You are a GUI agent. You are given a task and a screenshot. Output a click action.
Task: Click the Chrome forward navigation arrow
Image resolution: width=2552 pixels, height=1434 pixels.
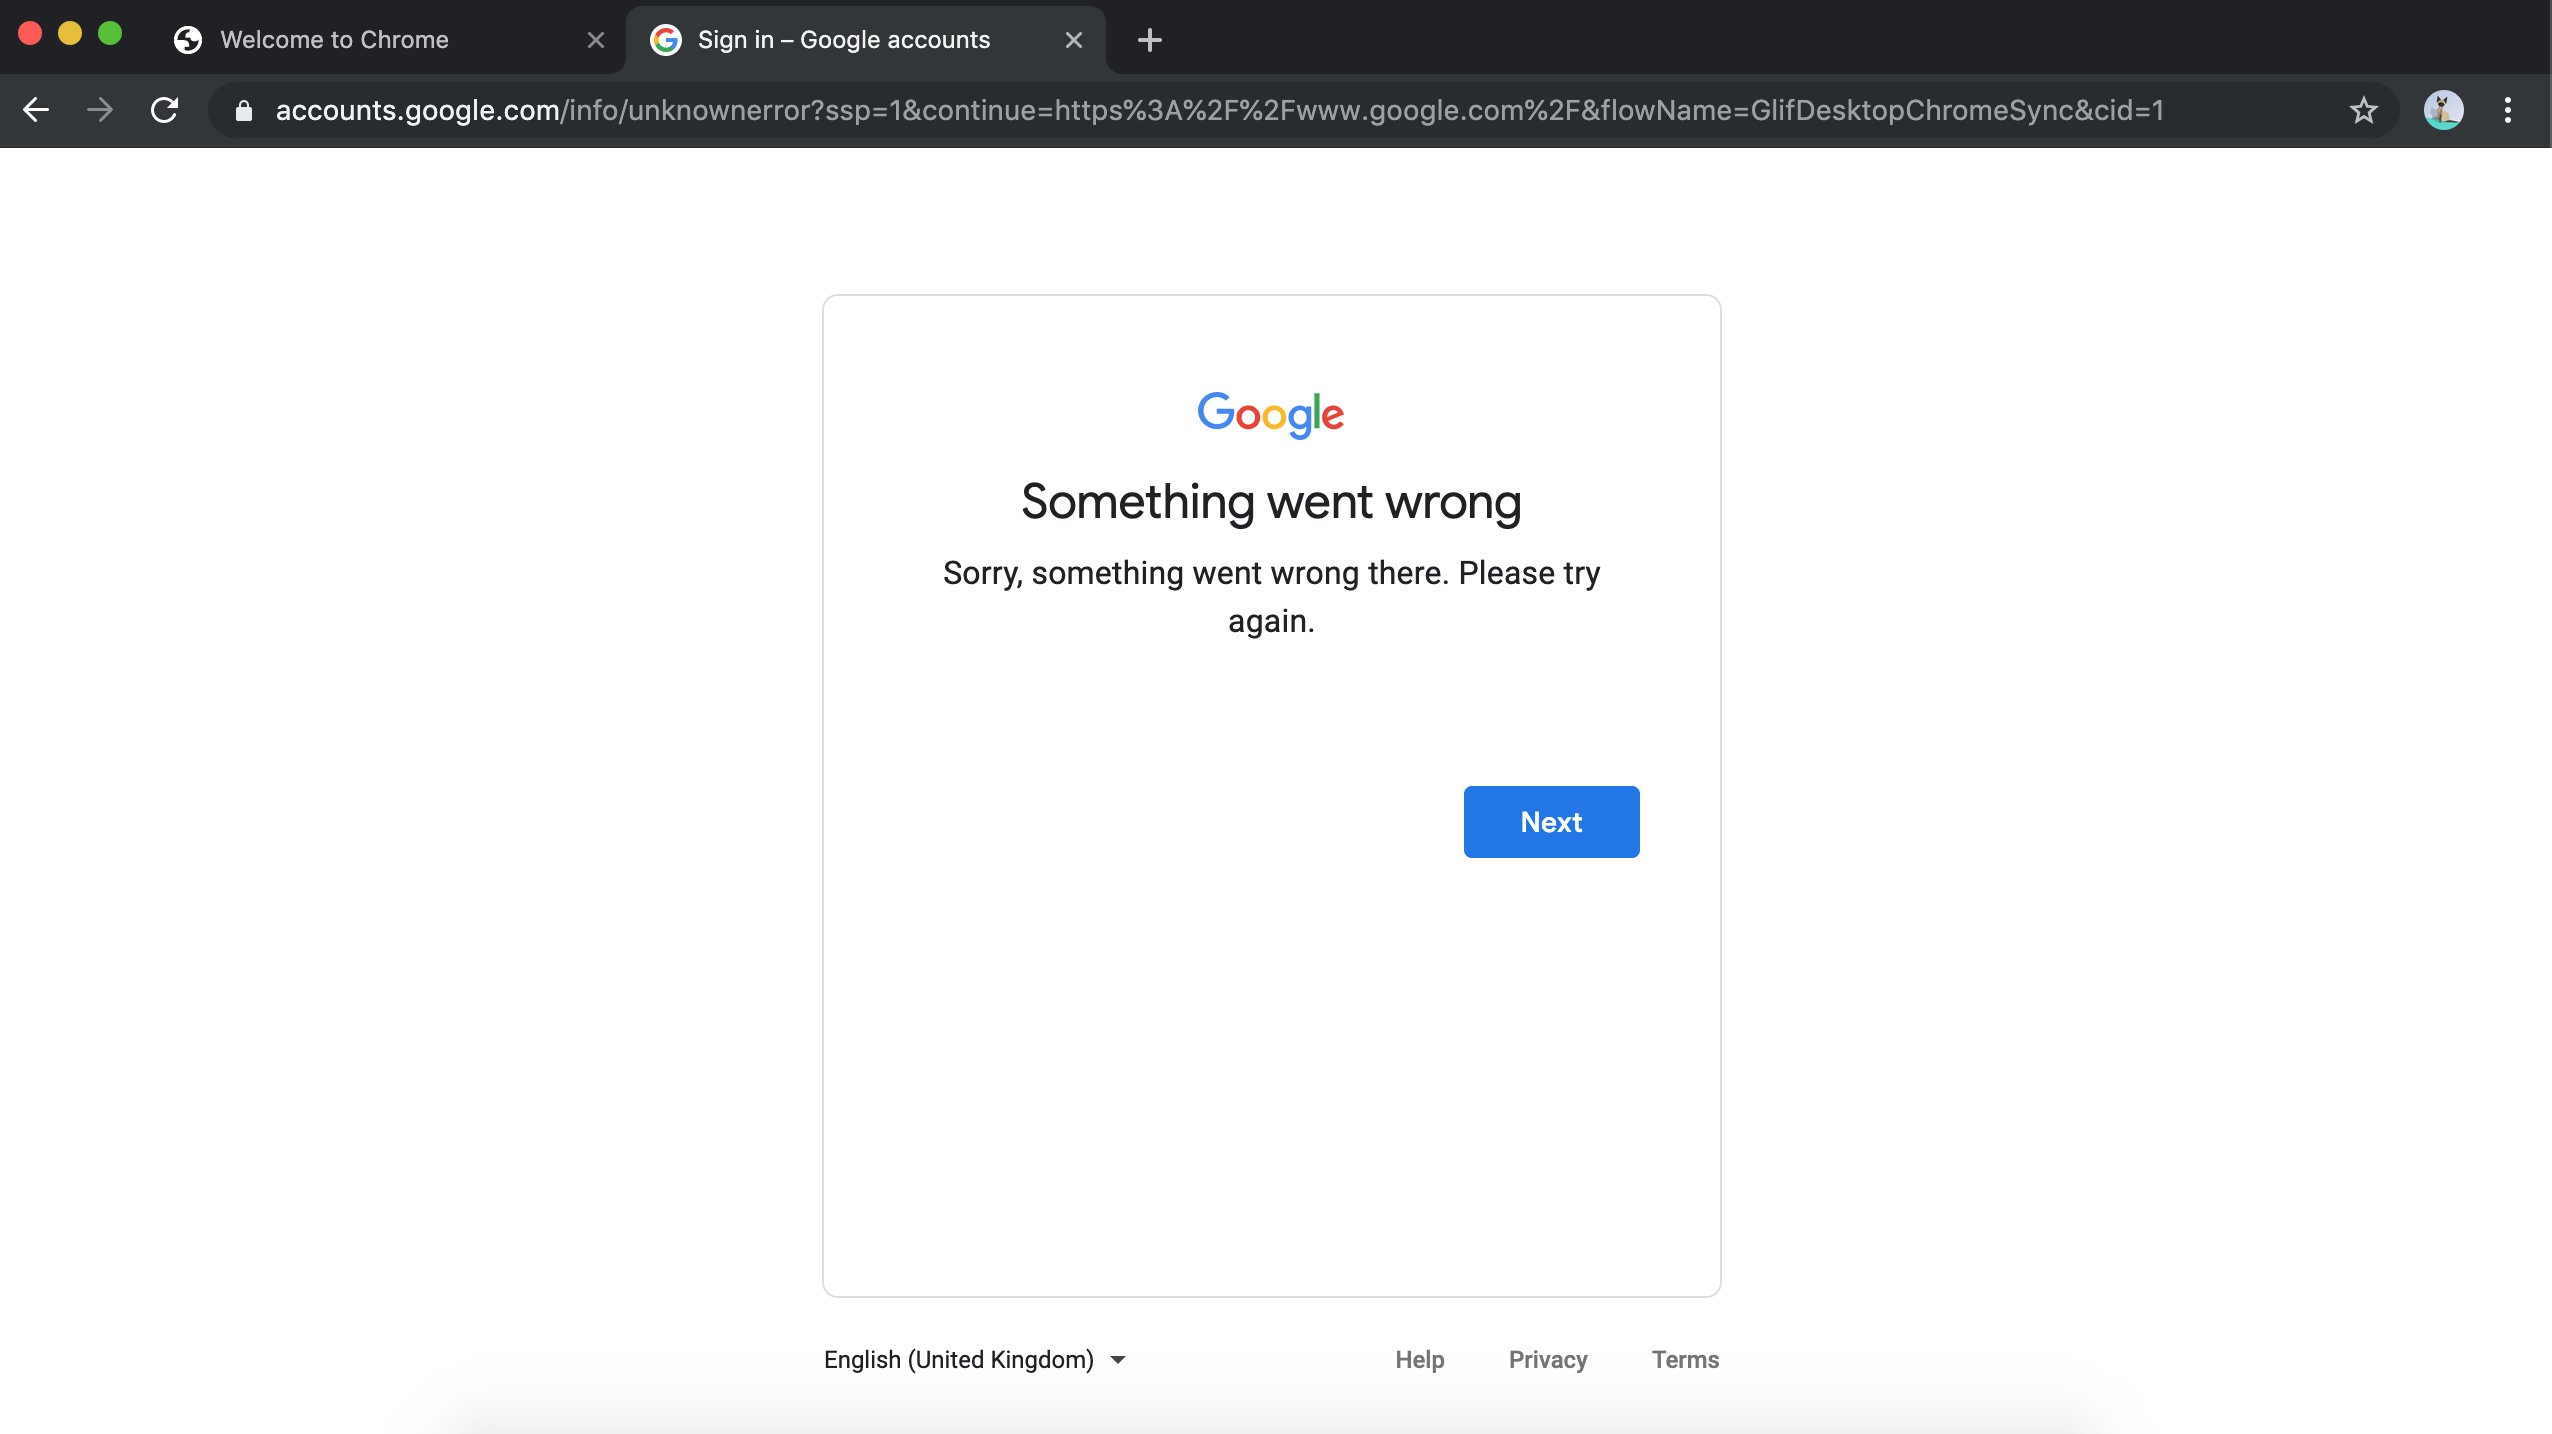(x=100, y=110)
